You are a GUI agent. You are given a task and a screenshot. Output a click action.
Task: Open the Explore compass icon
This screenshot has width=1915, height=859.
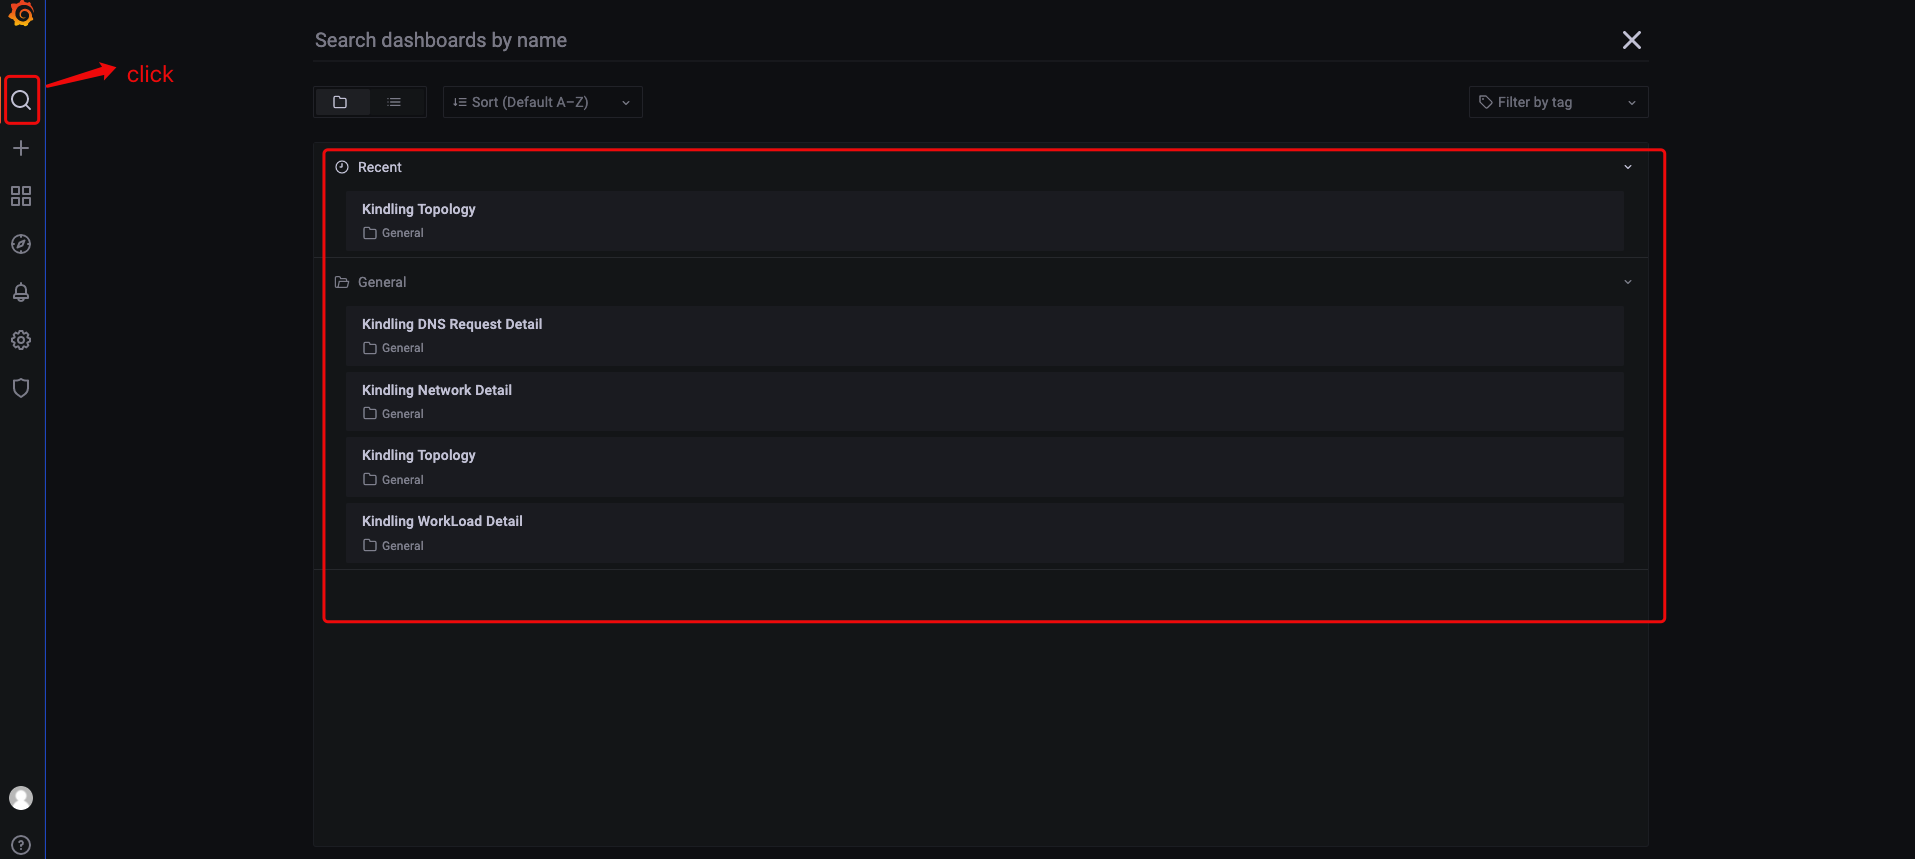pos(21,244)
